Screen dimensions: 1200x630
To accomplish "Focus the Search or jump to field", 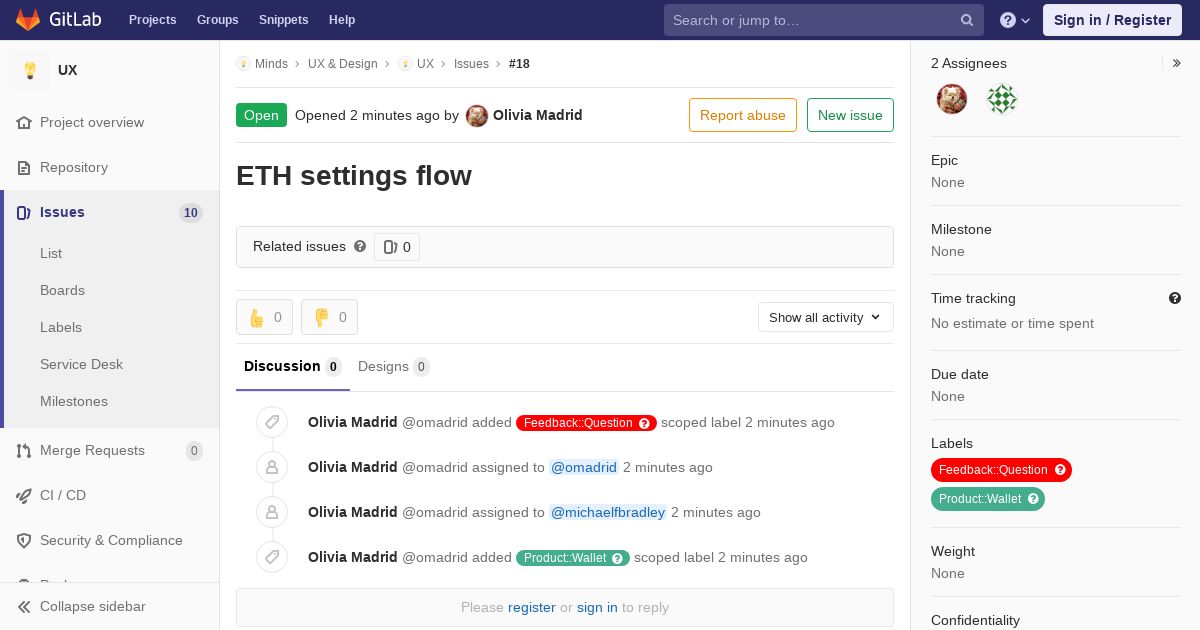I will click(812, 20).
